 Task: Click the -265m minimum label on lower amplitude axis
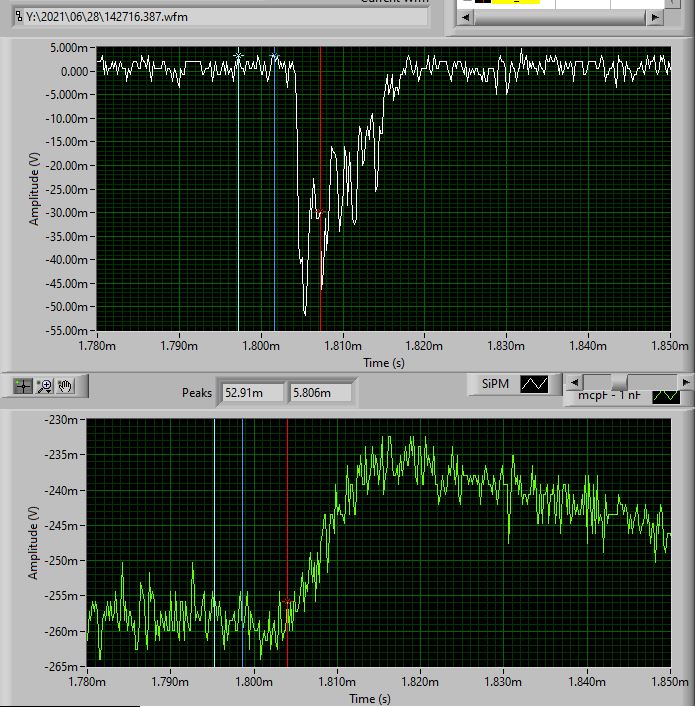pos(62,665)
